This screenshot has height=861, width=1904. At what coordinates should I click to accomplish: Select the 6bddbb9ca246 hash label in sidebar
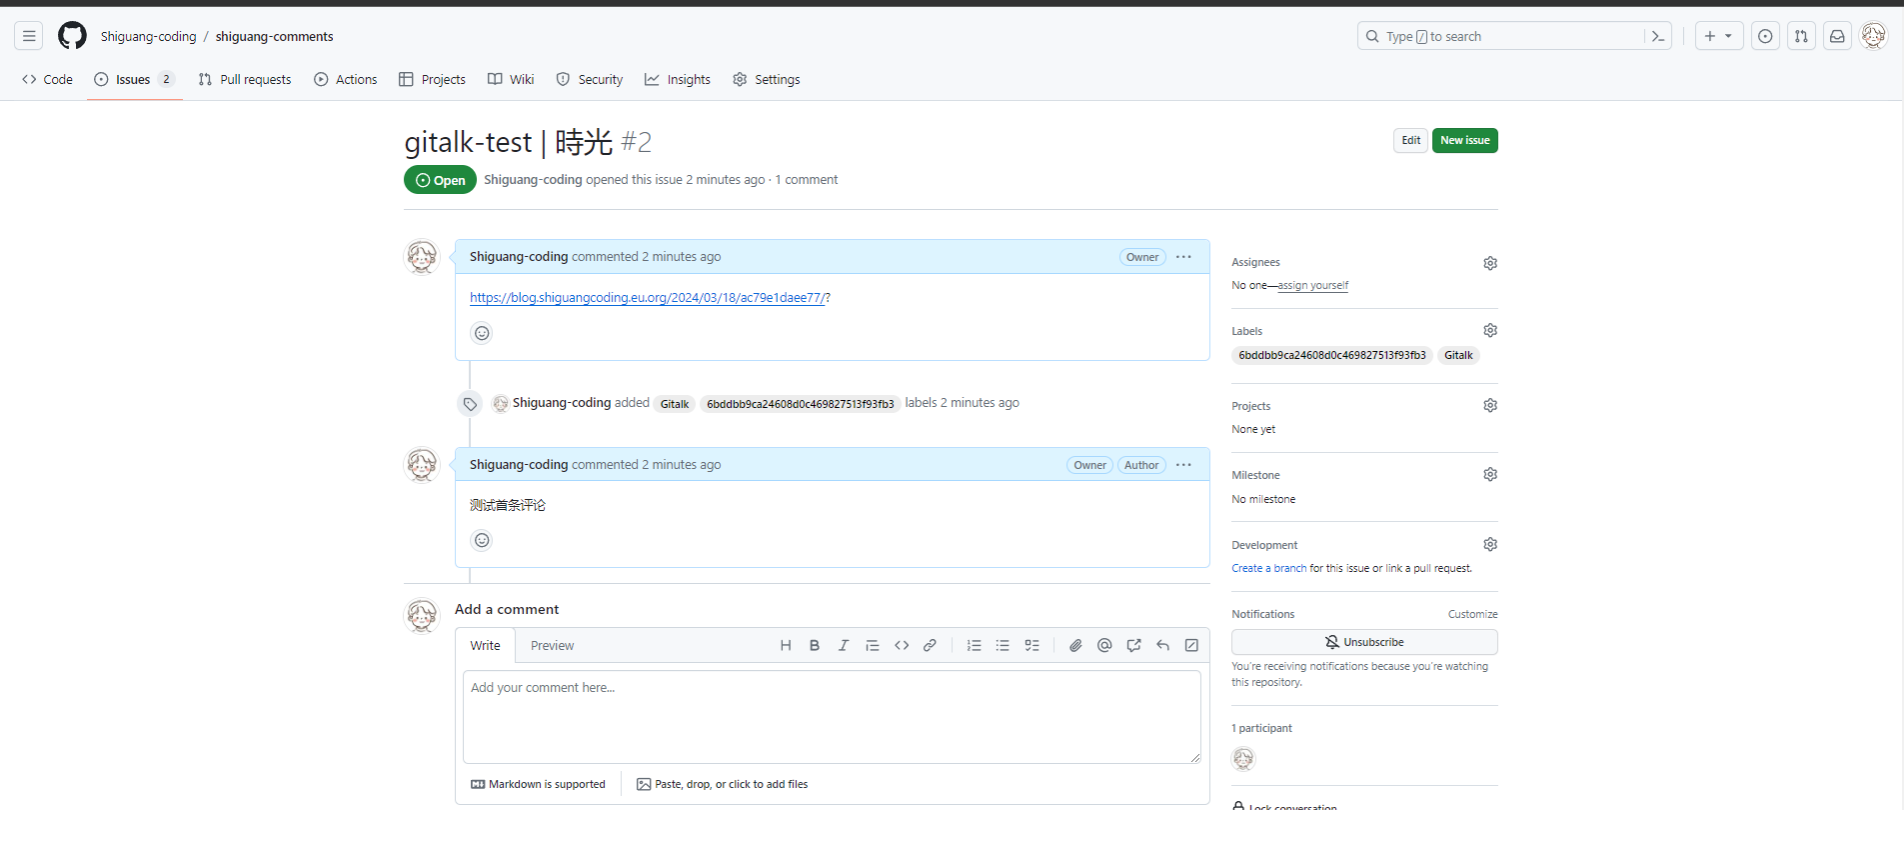click(1332, 356)
